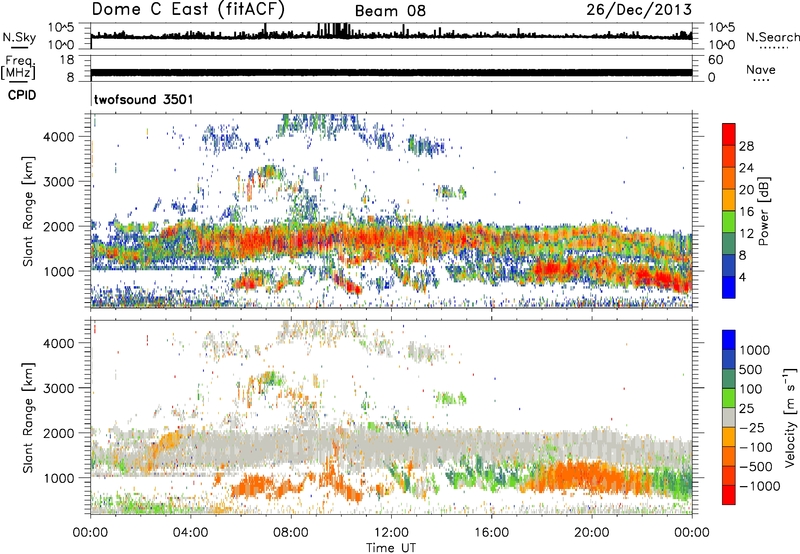This screenshot has height=554, width=800.
Task: Select the "500" velocity colorbar label
Action: coord(753,369)
